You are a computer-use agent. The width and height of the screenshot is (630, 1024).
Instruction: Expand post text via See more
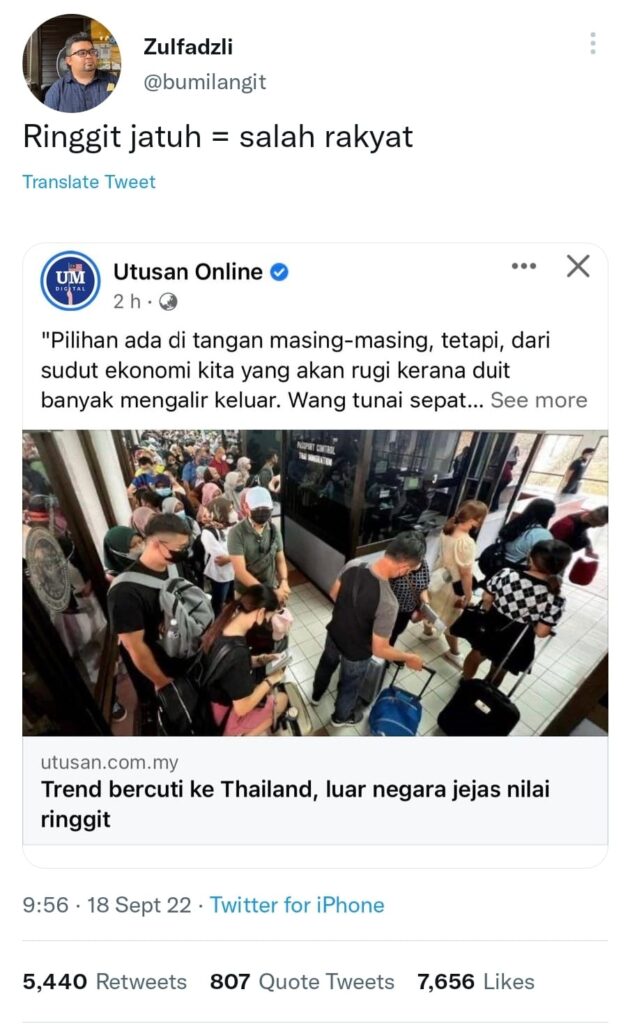pos(539,400)
